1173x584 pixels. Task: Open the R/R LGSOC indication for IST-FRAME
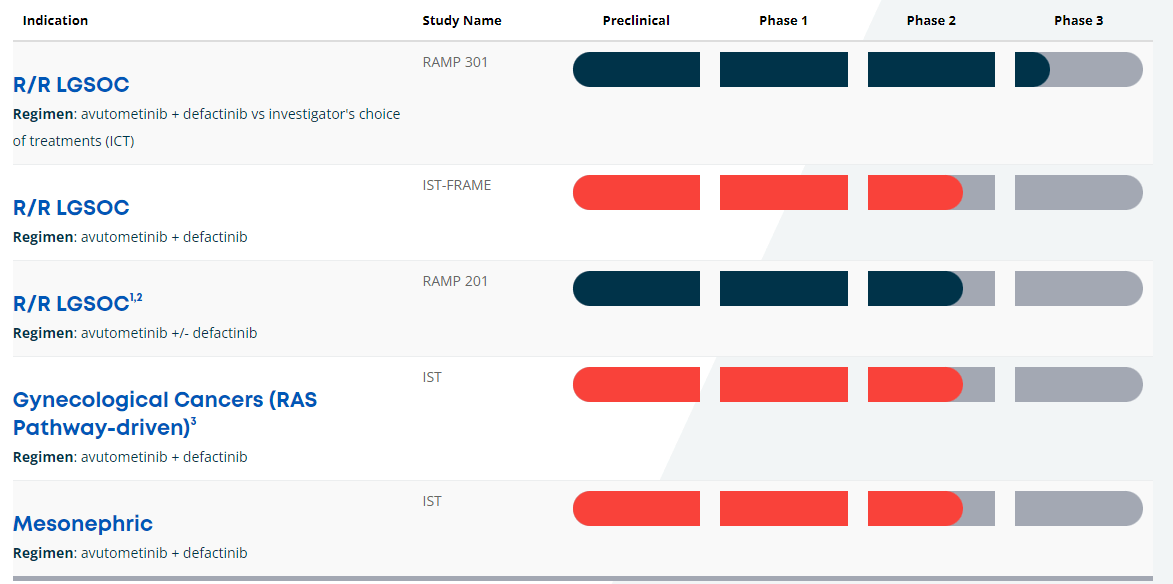pyautogui.click(x=71, y=208)
